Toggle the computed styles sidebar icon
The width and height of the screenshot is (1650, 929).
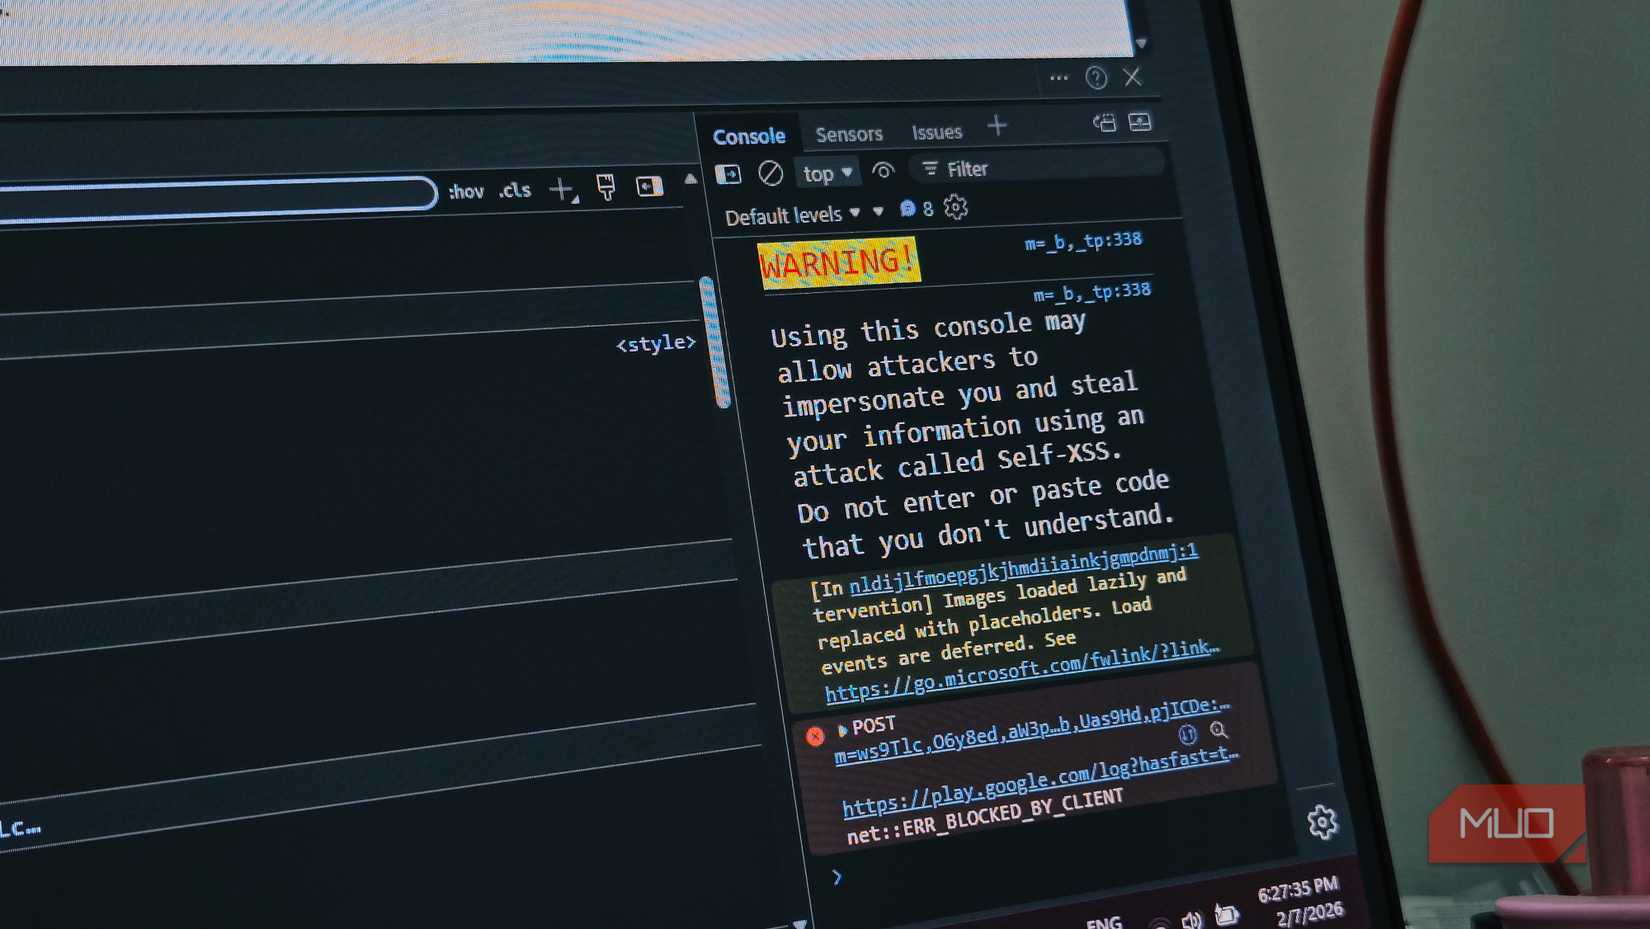tap(649, 186)
